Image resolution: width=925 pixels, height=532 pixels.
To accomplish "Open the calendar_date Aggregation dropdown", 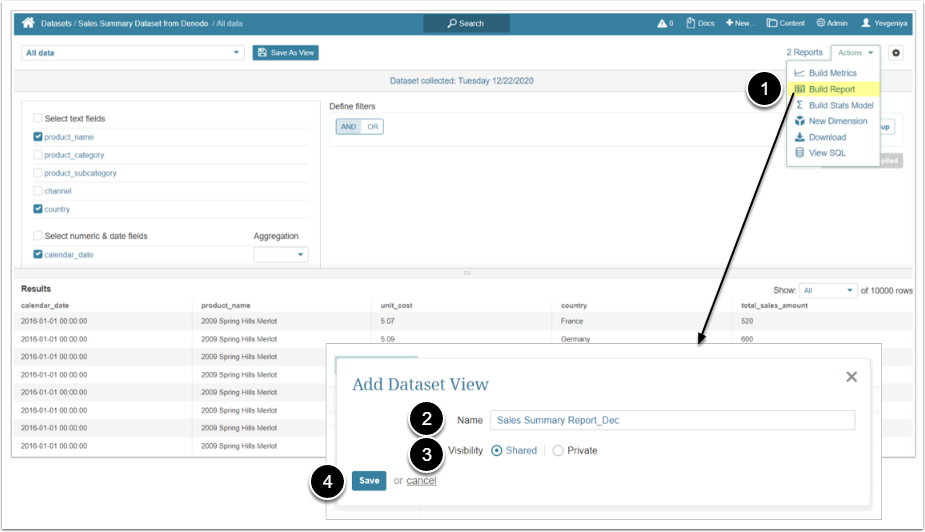I will 281,255.
